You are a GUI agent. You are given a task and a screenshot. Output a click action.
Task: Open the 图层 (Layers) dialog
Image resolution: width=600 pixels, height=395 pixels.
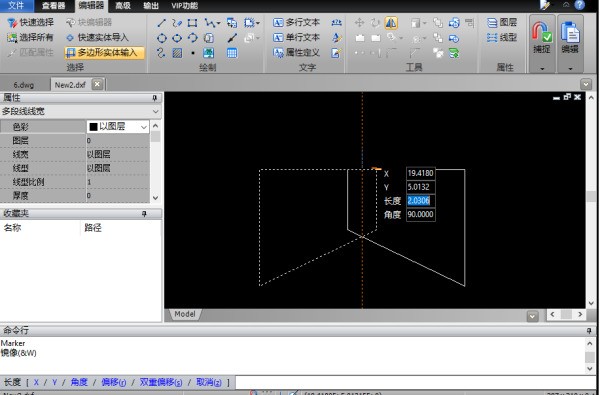point(502,23)
